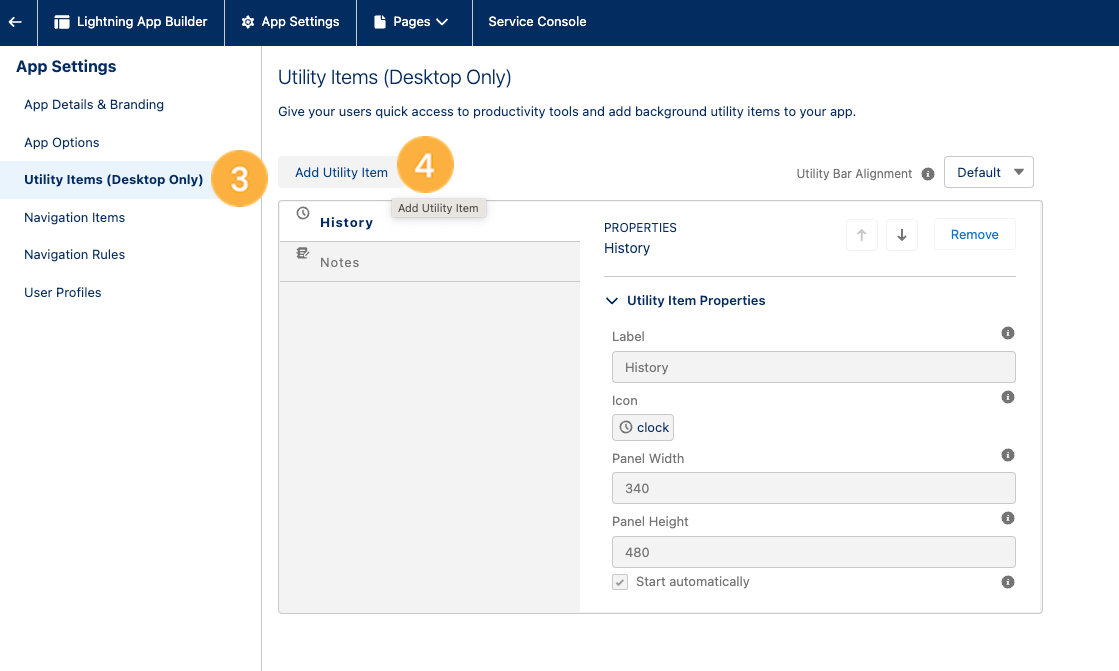
Task: Click Start automatically info icon
Action: 1008,582
